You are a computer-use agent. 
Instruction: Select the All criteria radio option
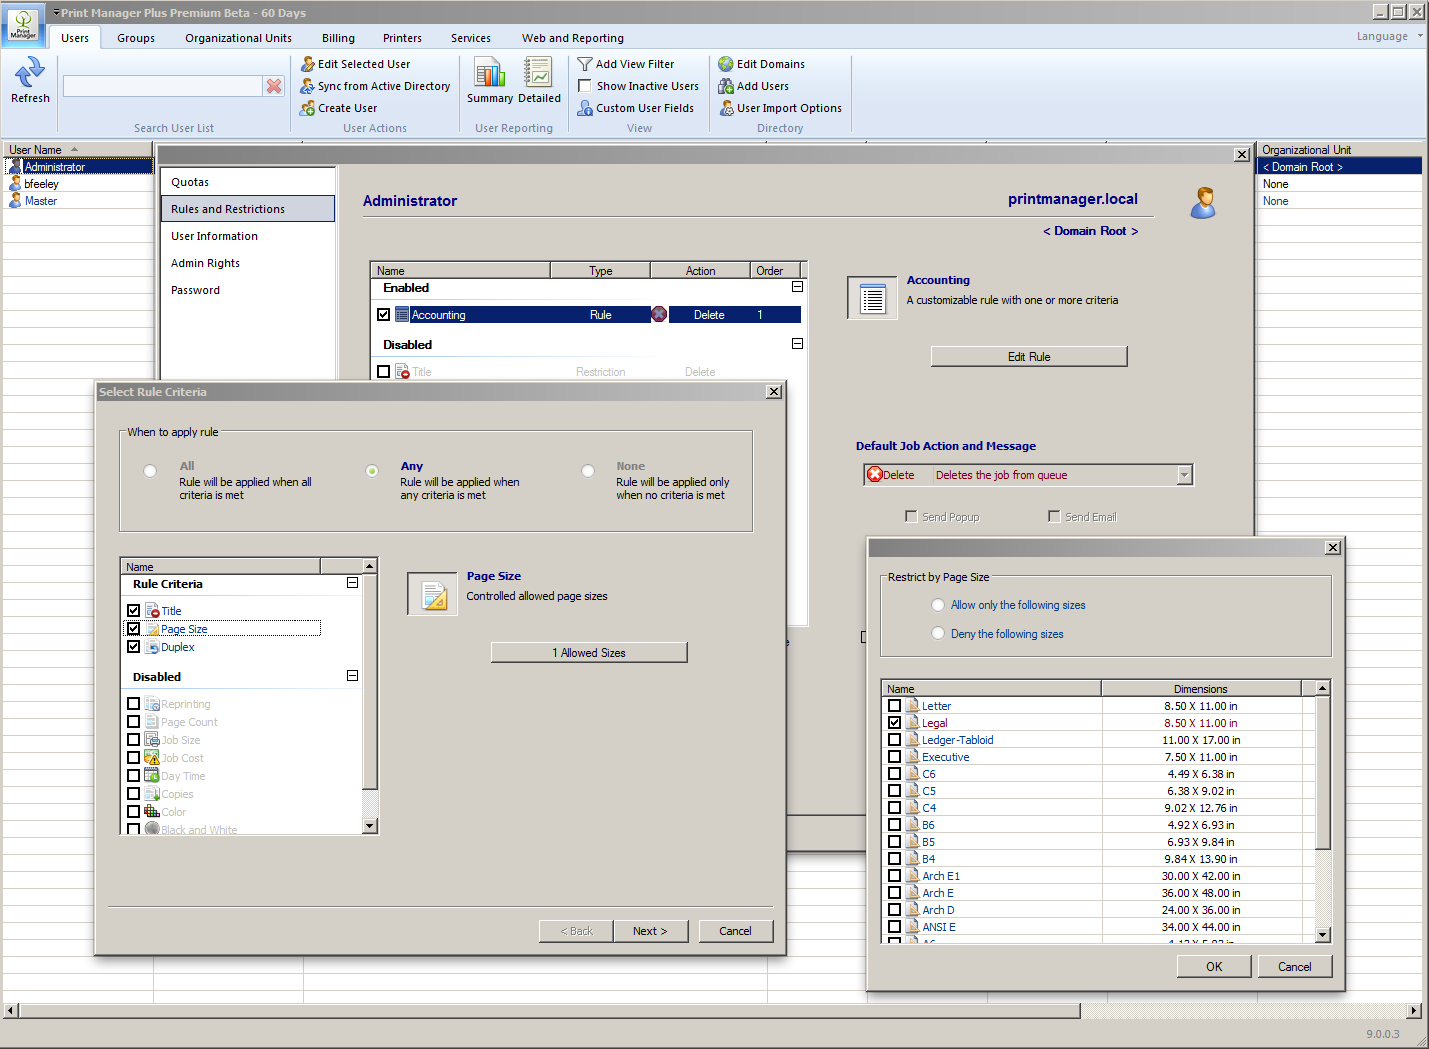[150, 471]
